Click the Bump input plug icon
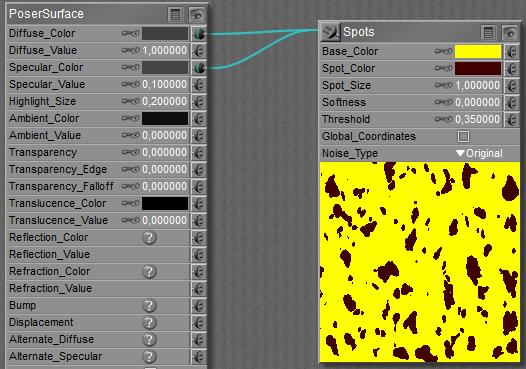This screenshot has width=526, height=369. (199, 306)
